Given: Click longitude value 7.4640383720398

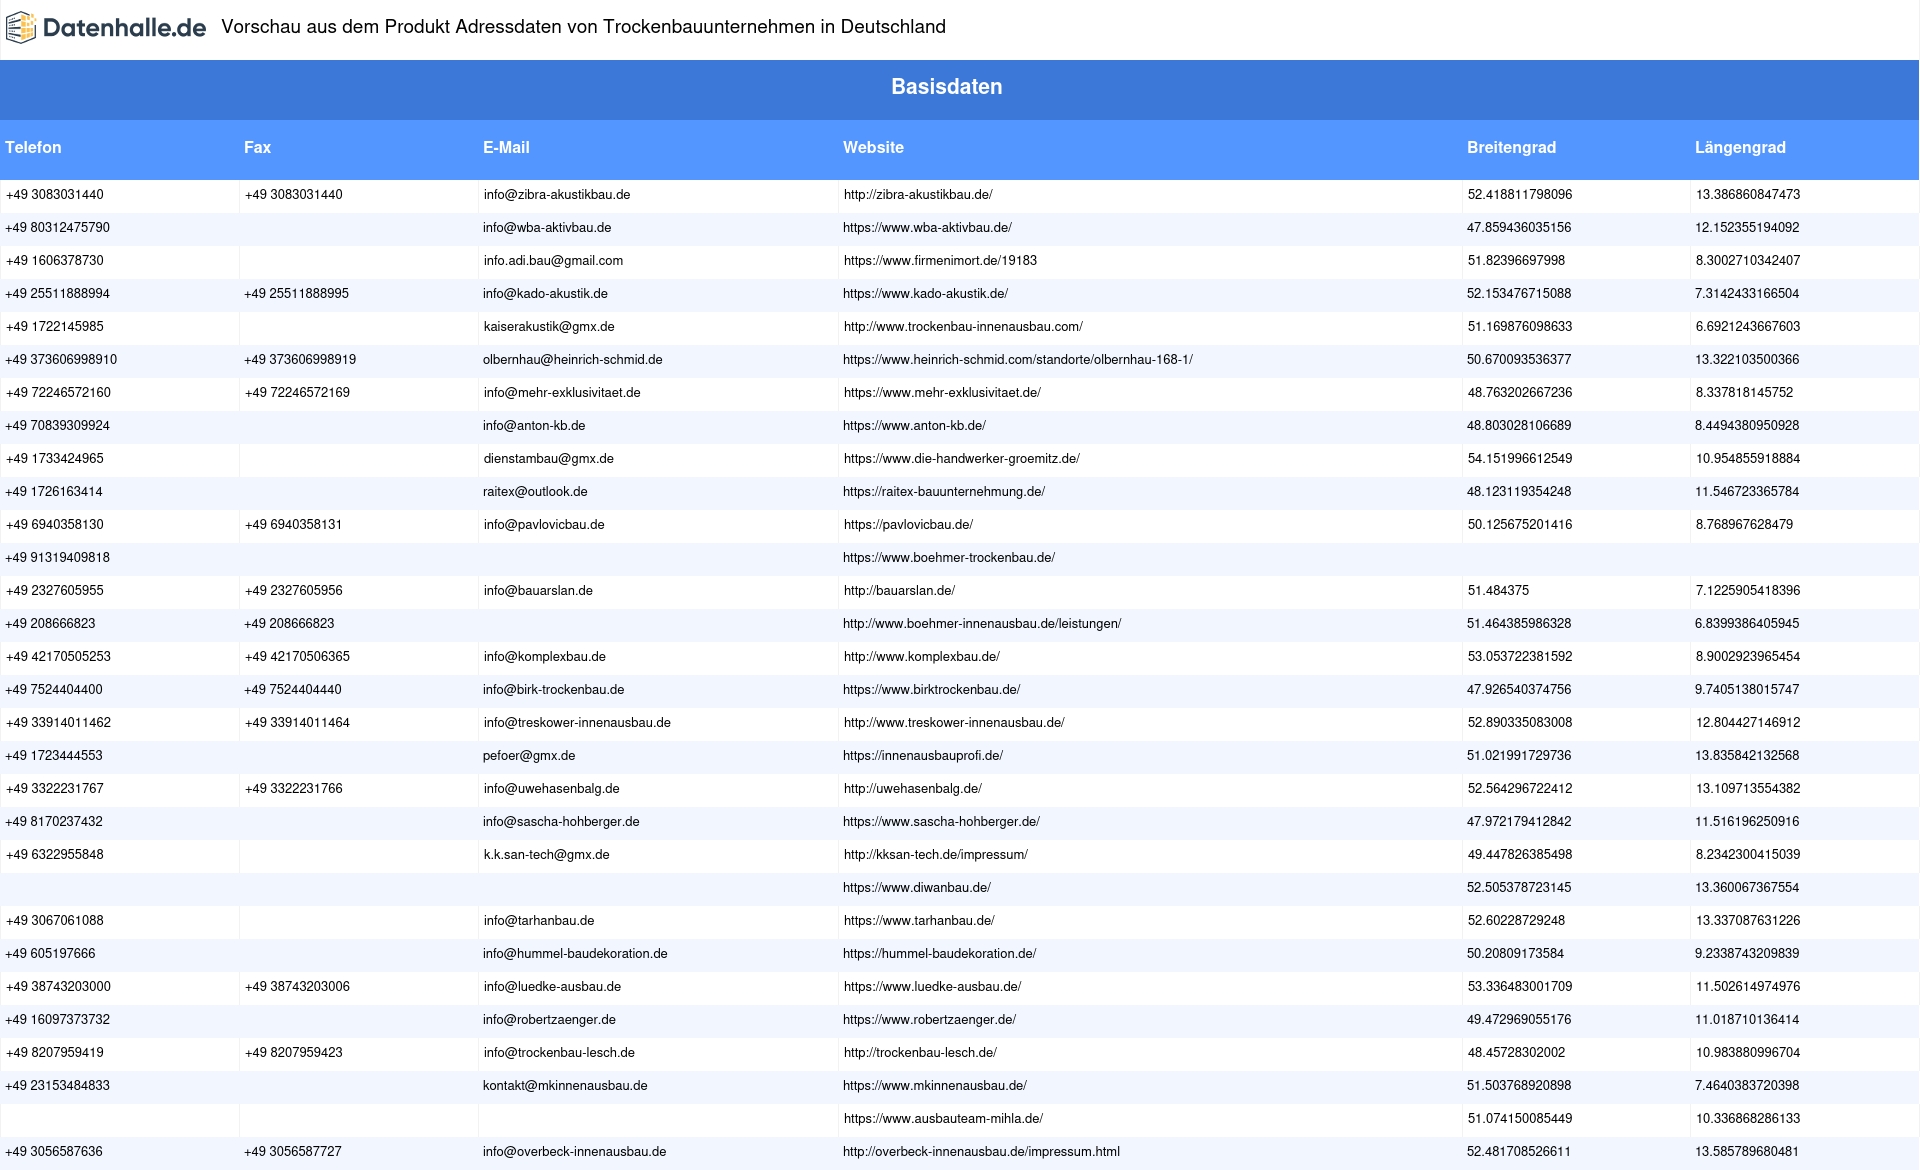Looking at the screenshot, I should [x=1747, y=1086].
